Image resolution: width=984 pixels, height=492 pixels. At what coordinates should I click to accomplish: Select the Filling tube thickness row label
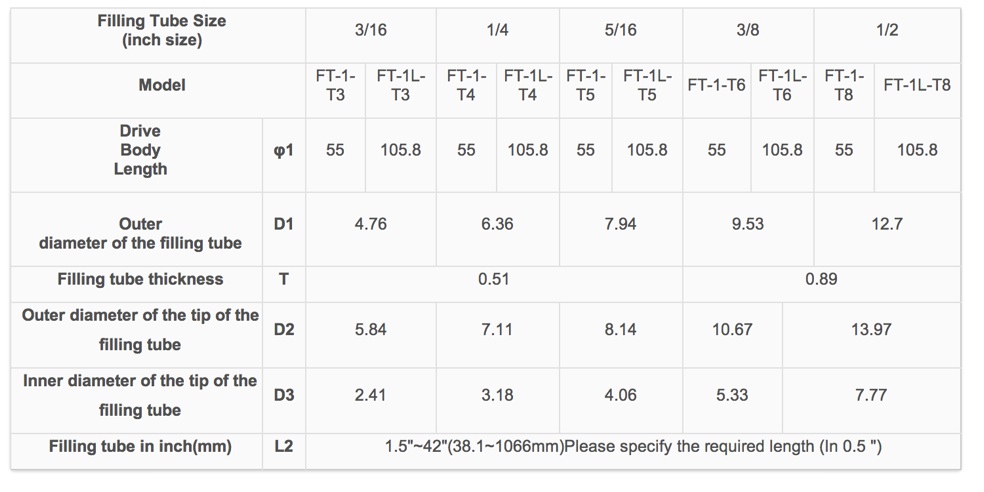click(140, 279)
